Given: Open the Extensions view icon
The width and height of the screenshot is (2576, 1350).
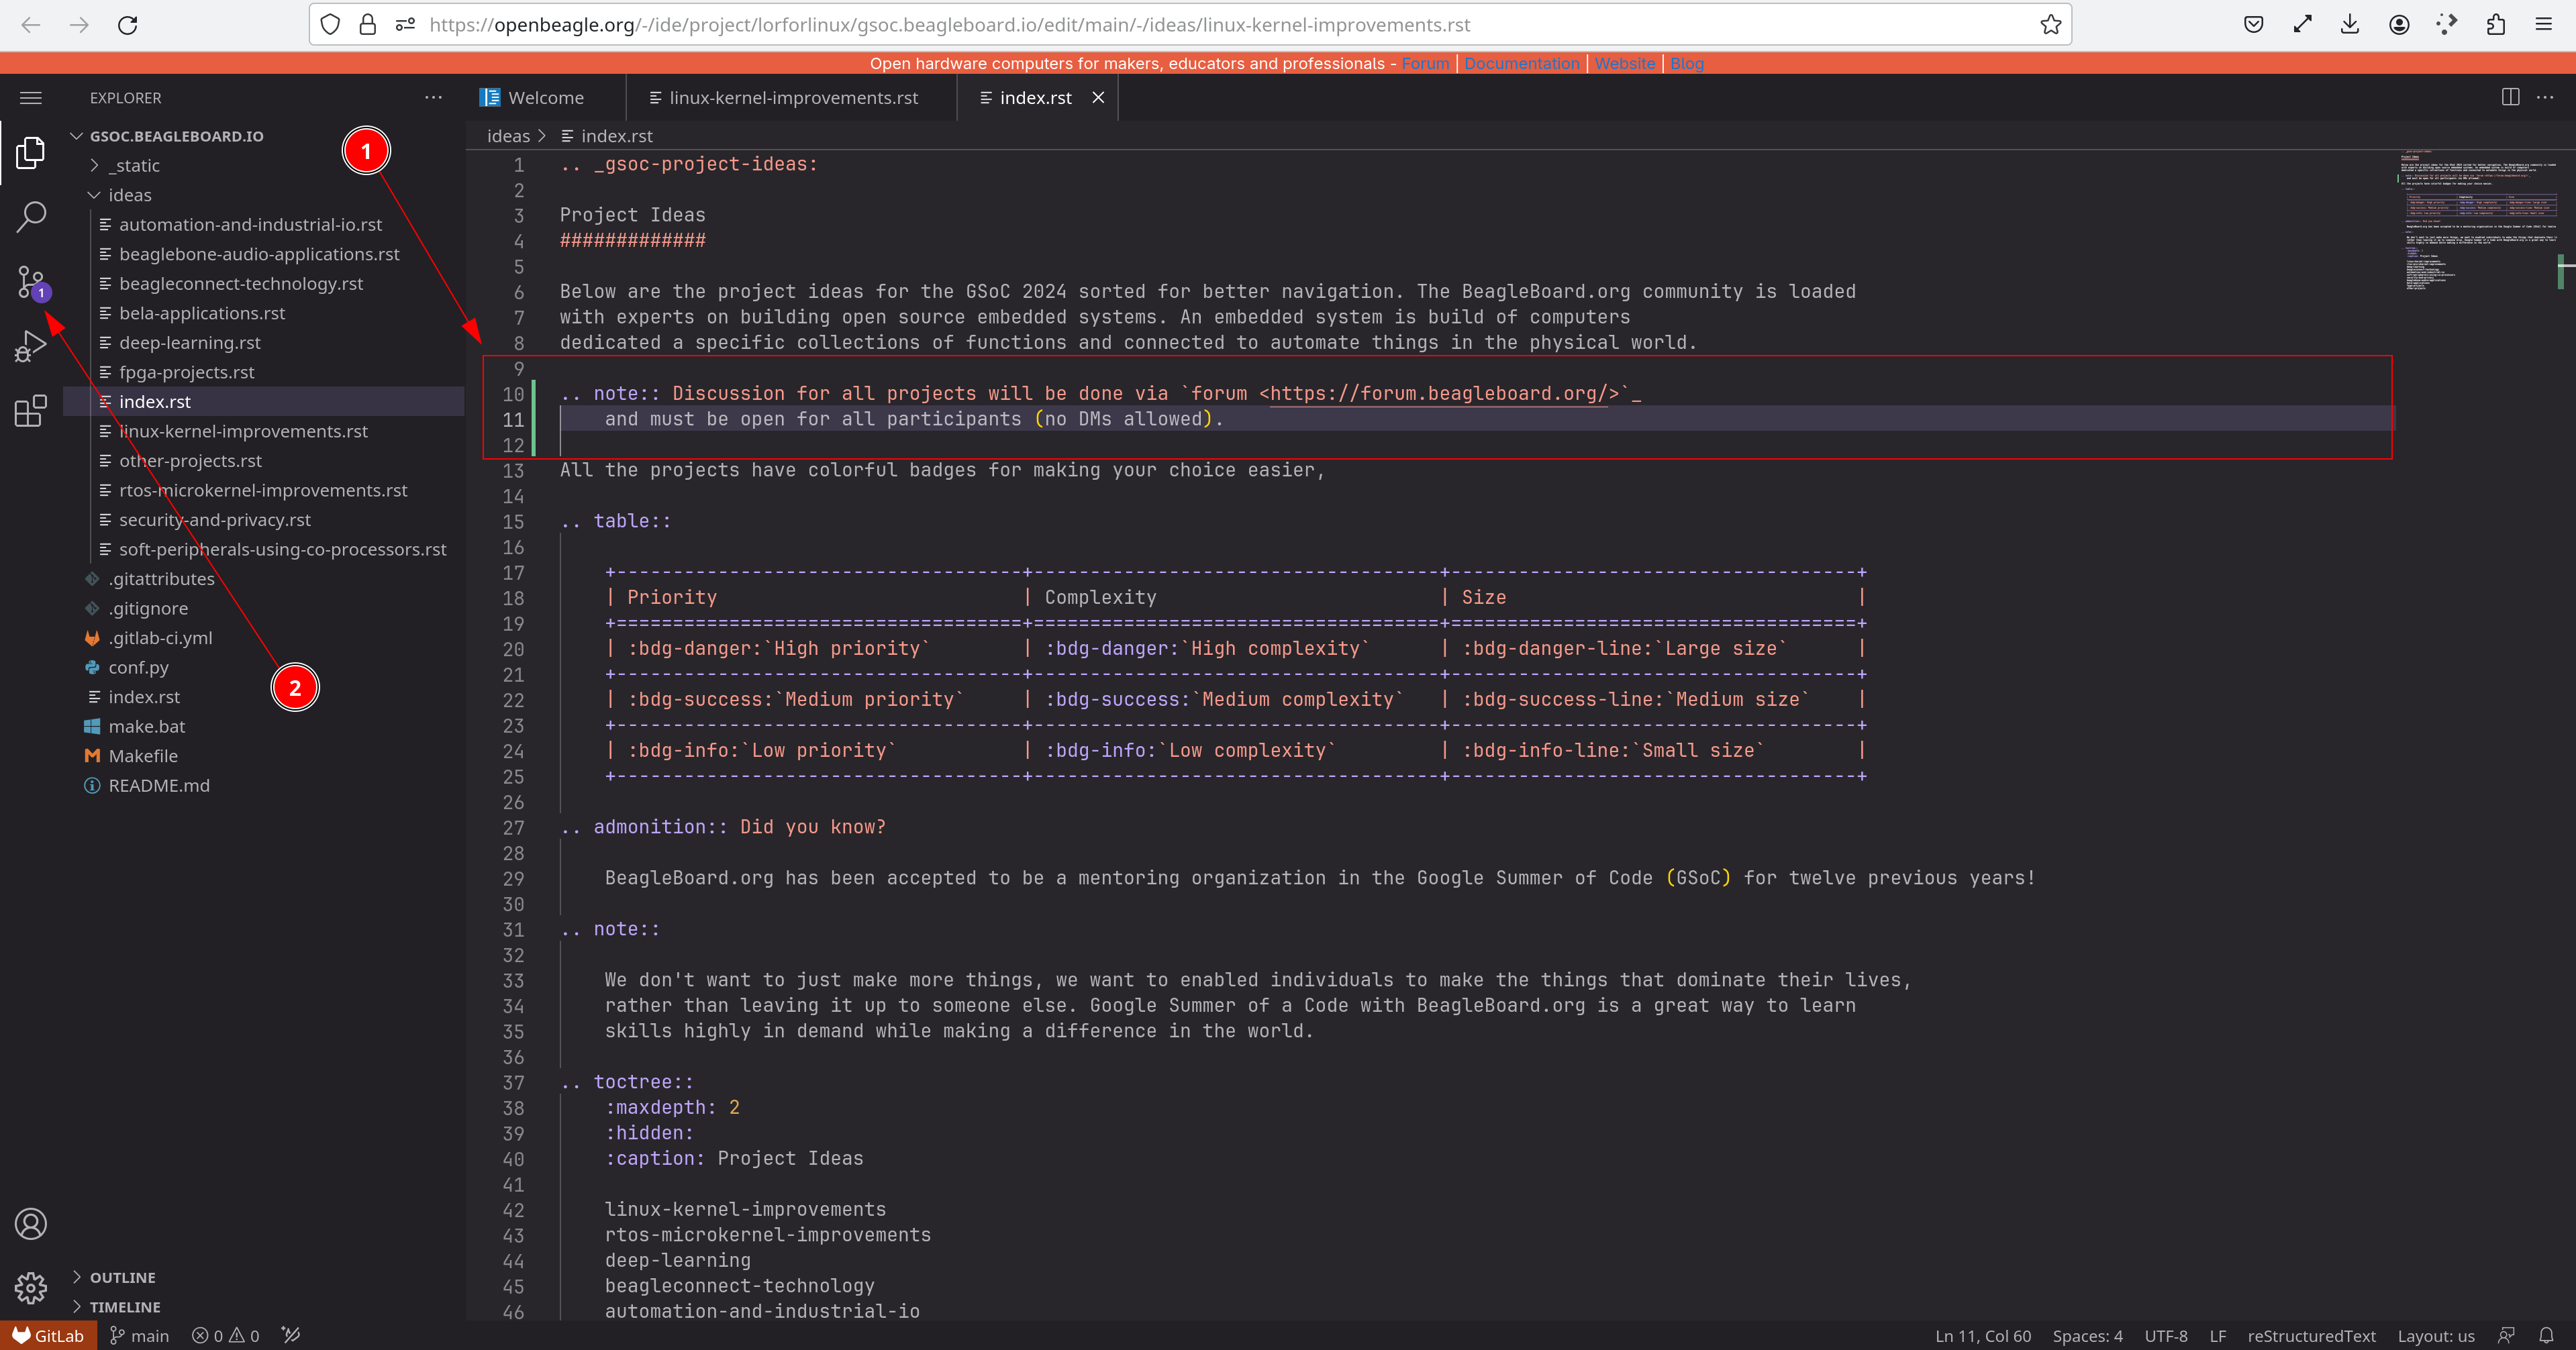Looking at the screenshot, I should tap(31, 410).
